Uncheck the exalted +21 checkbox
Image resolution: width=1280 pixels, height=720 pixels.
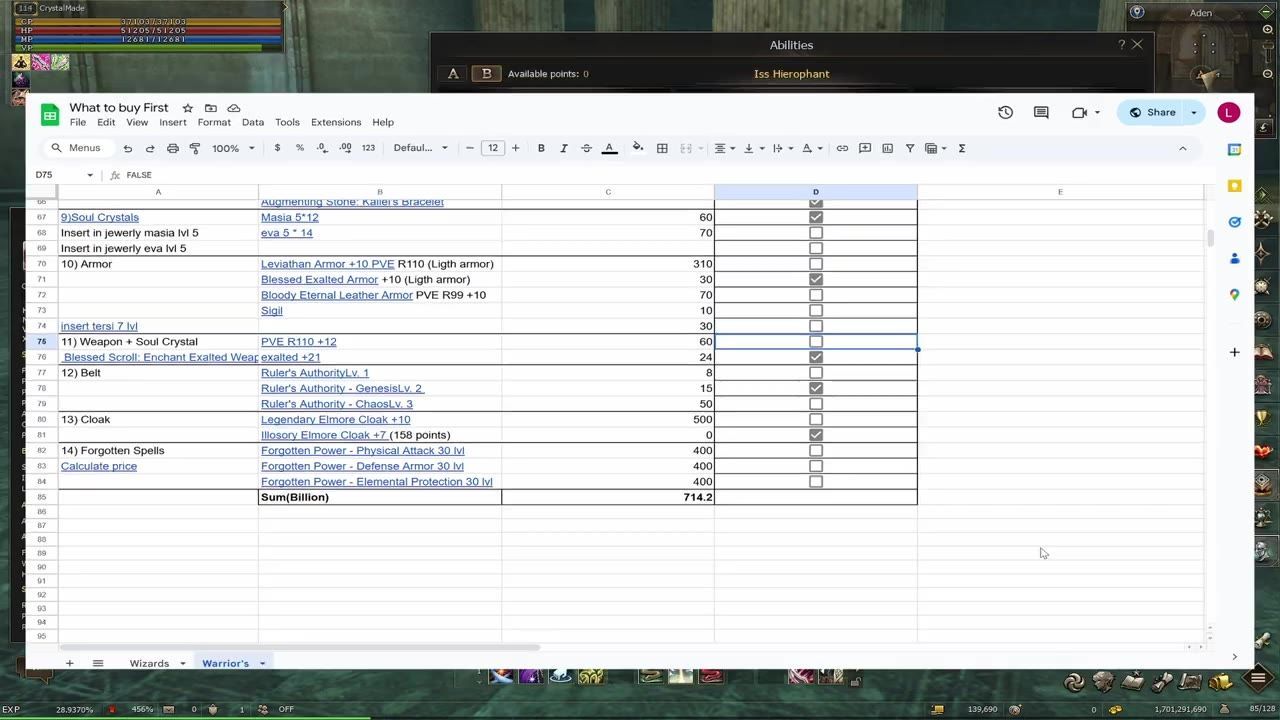tap(816, 357)
